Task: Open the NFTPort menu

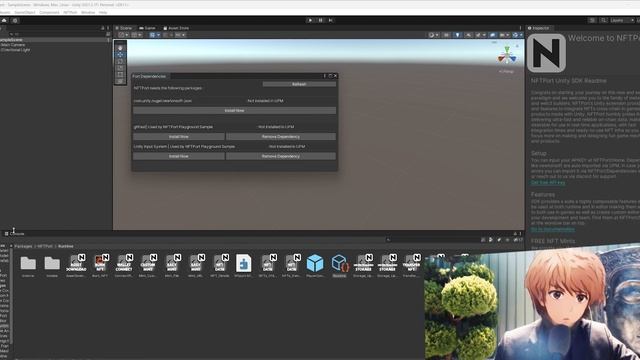Action: 70,13
